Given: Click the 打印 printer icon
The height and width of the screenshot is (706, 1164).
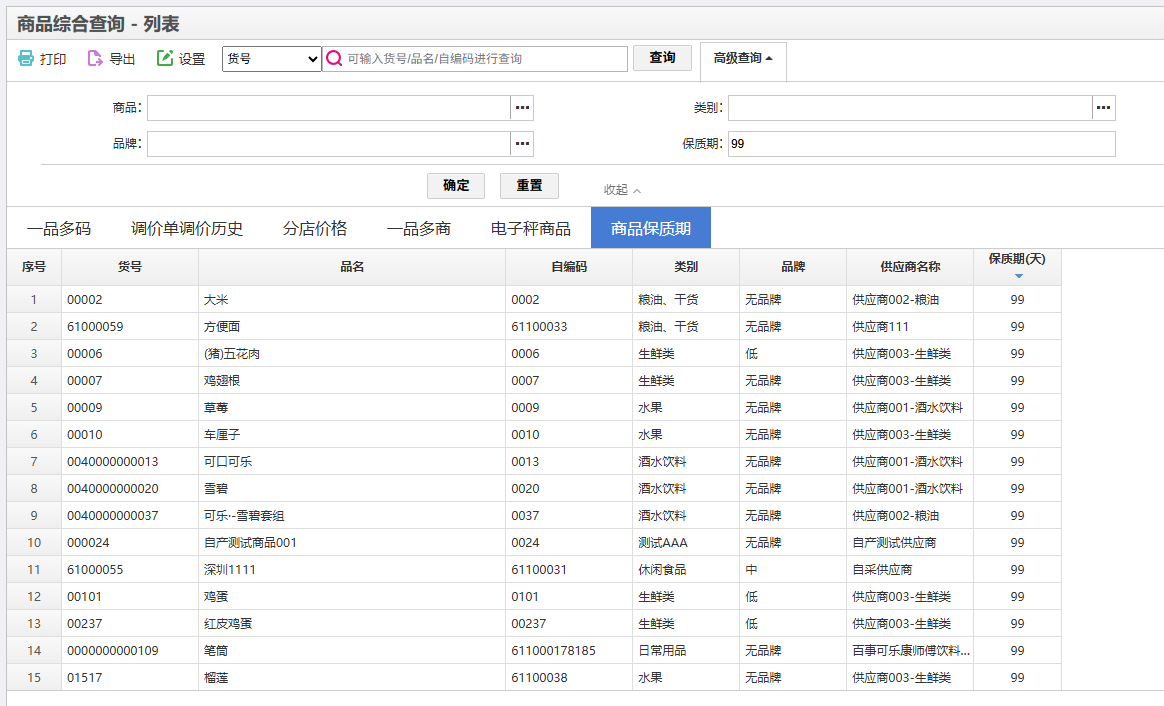Looking at the screenshot, I should coord(26,58).
